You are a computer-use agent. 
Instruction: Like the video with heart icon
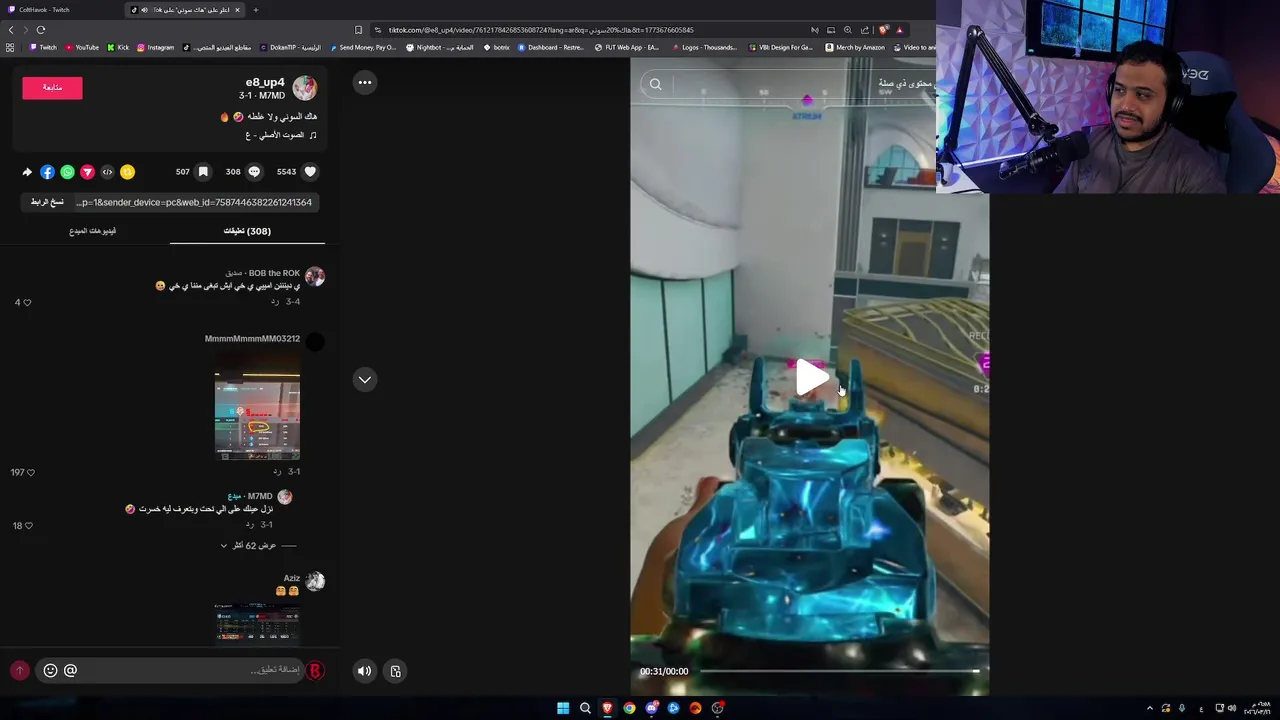point(310,172)
